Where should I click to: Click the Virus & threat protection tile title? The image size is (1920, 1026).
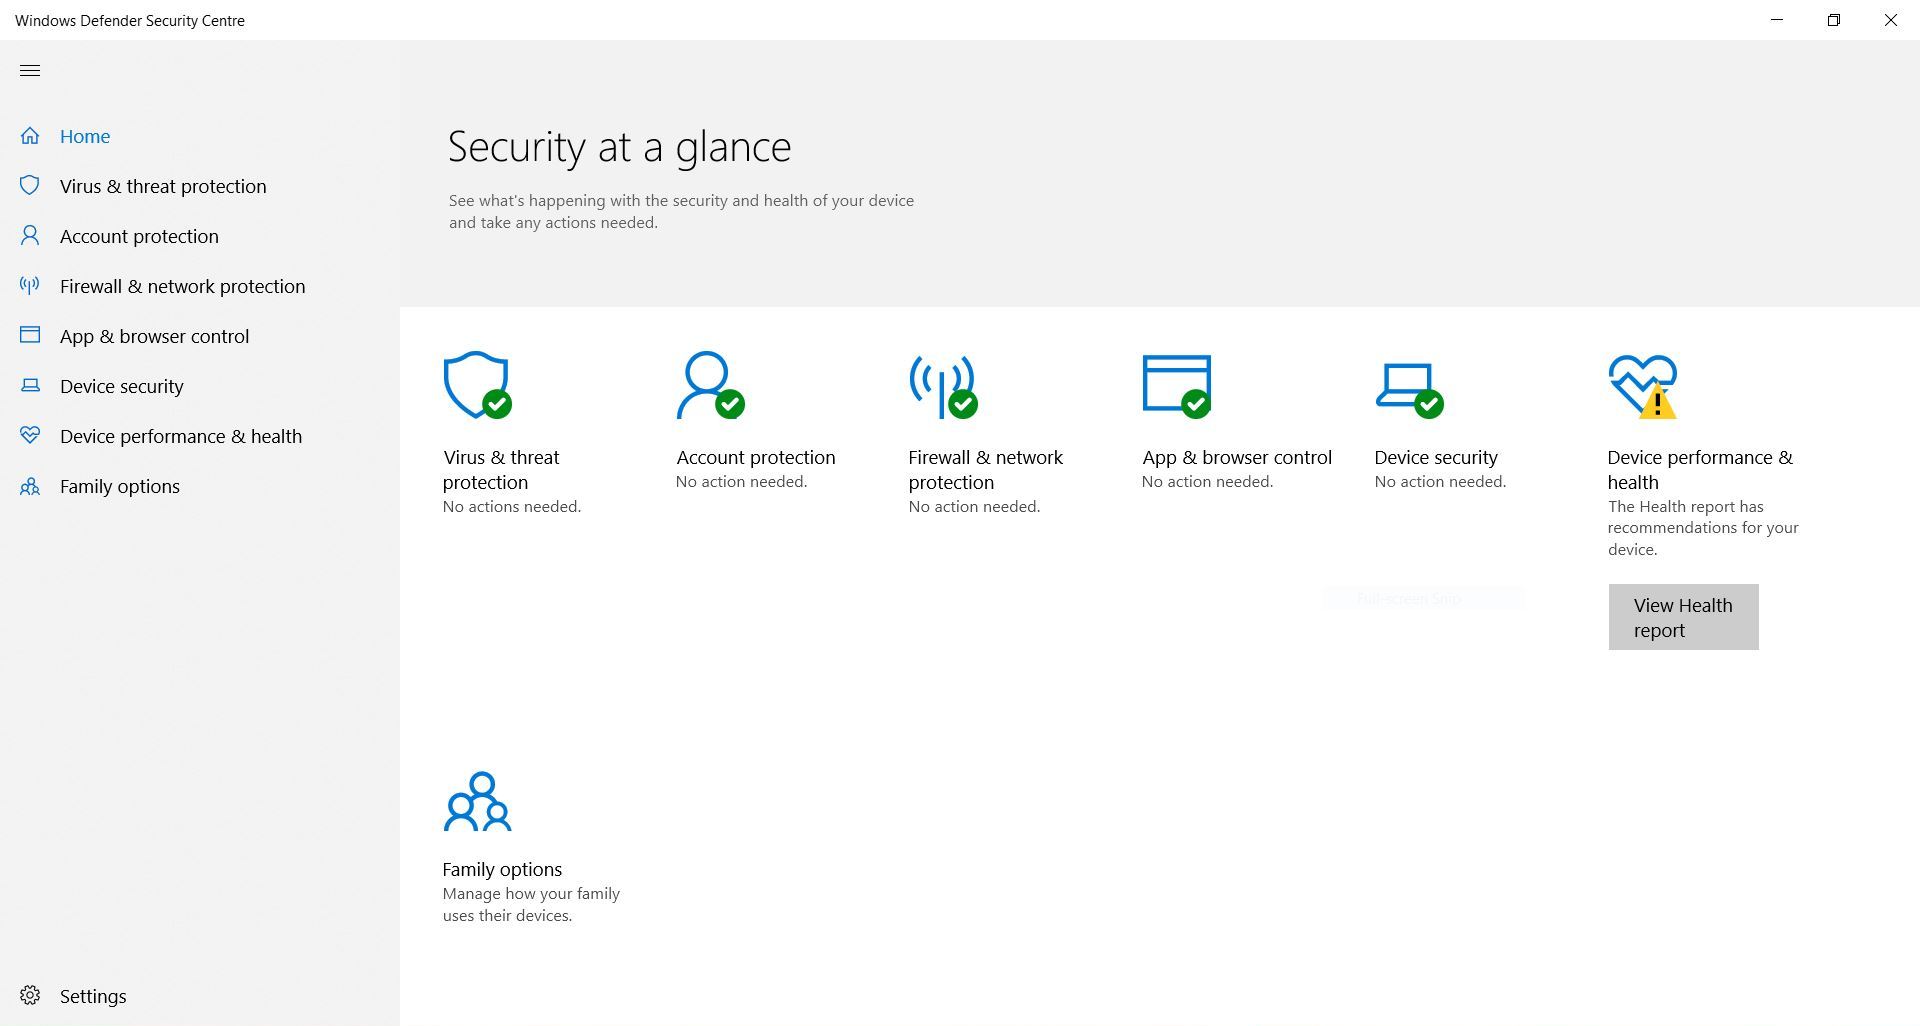coord(501,469)
